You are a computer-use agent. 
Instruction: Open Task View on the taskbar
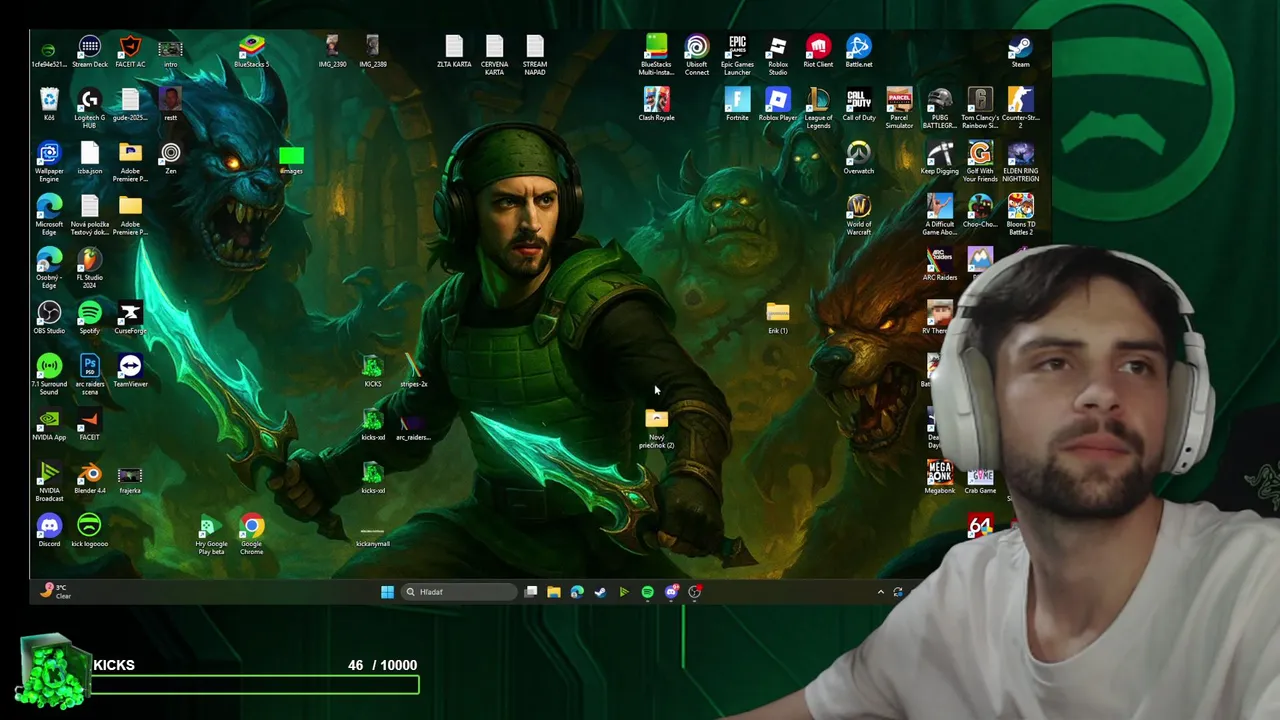(x=531, y=592)
